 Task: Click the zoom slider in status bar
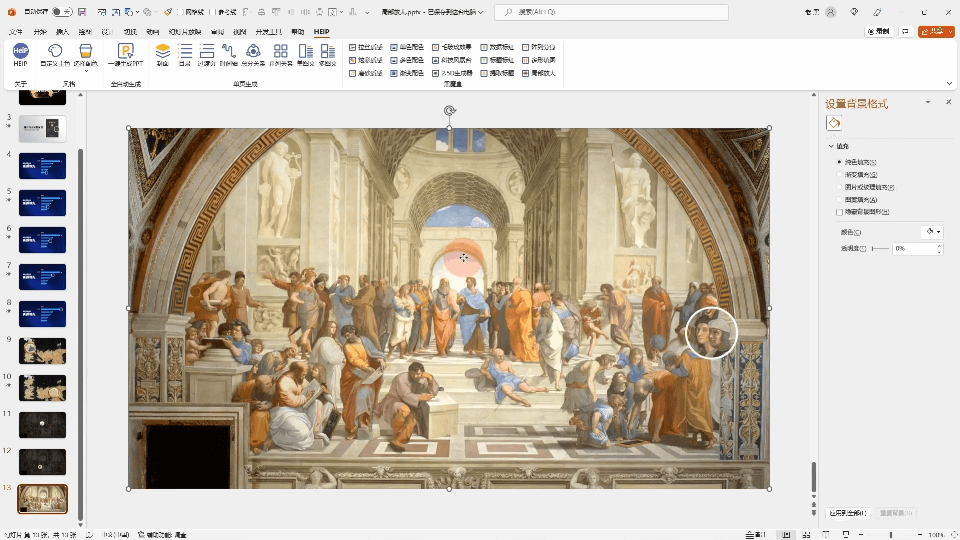point(891,534)
